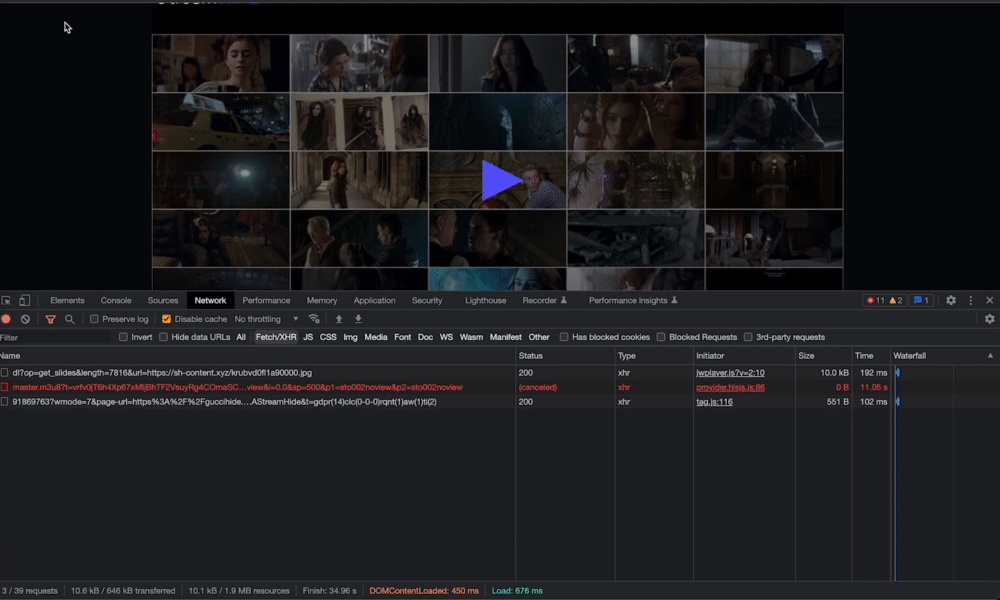Open initiator link tag.js:116
The height and width of the screenshot is (600, 1000).
714,402
